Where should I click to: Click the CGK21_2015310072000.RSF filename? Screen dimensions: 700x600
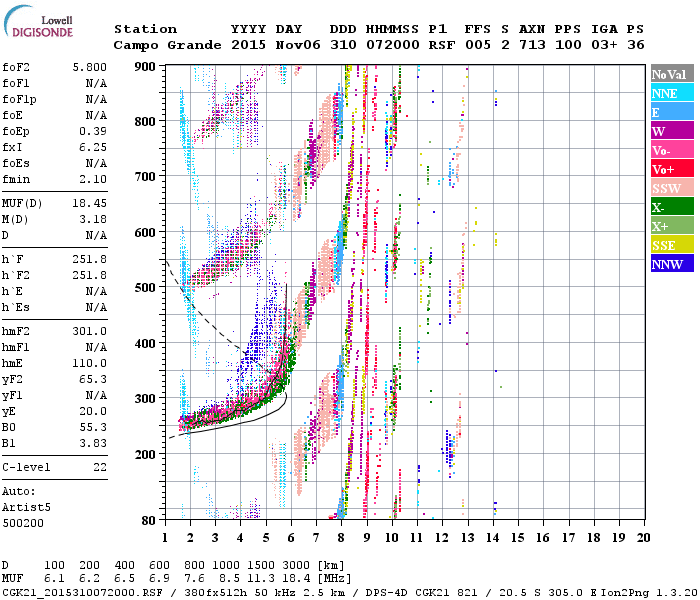[x=82, y=592]
